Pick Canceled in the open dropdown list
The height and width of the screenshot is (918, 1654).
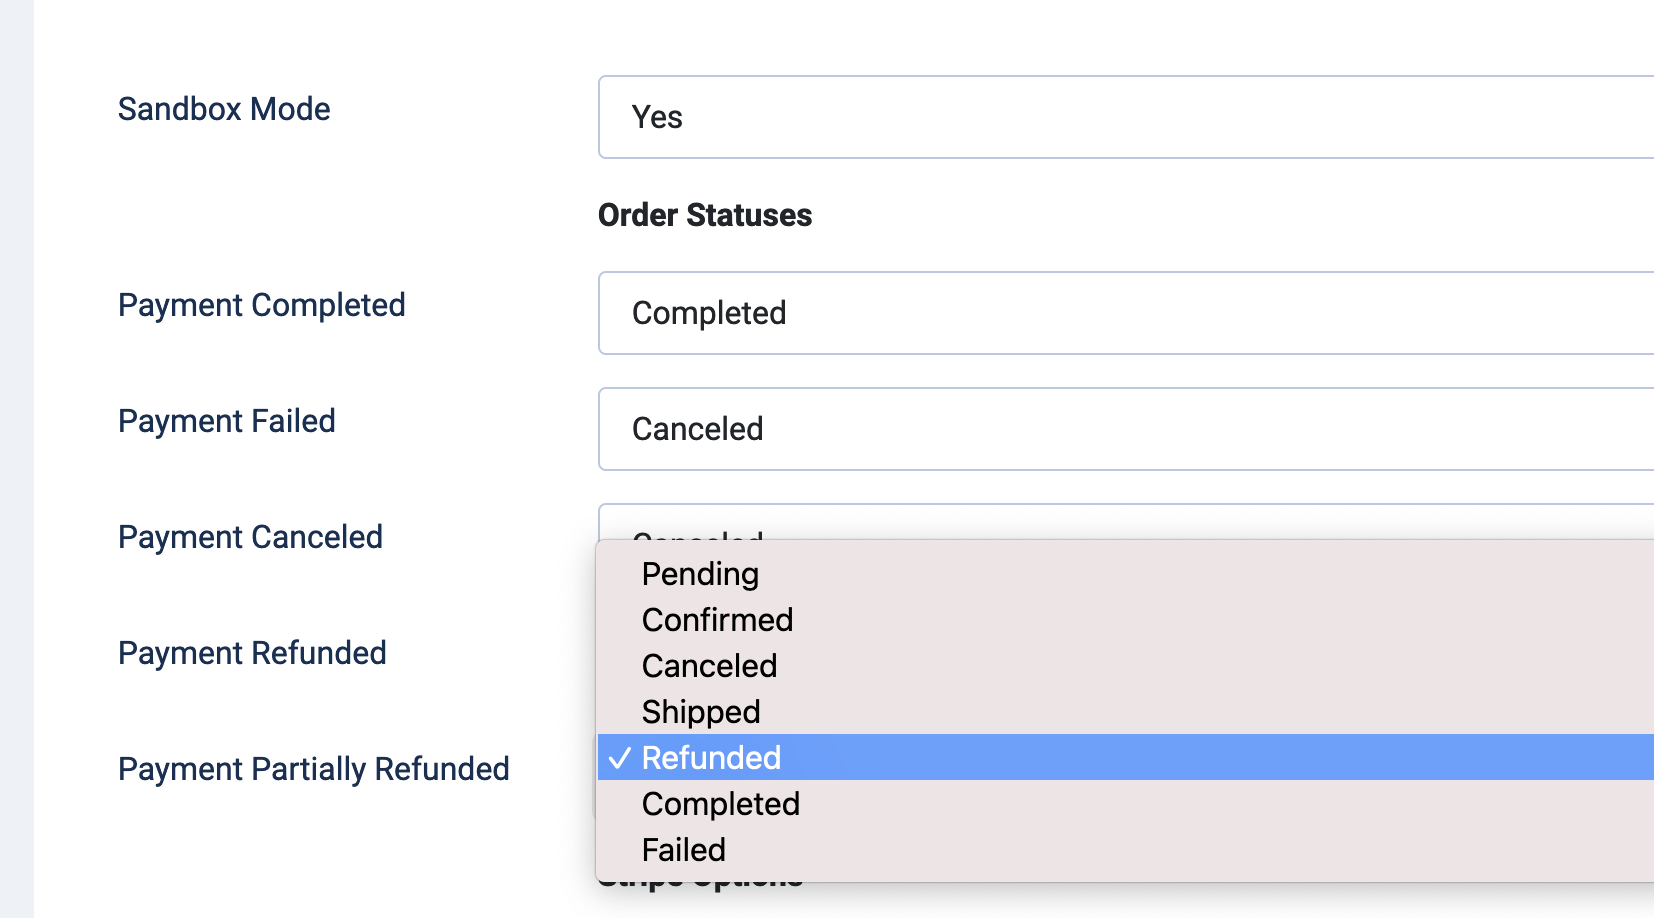coord(709,666)
